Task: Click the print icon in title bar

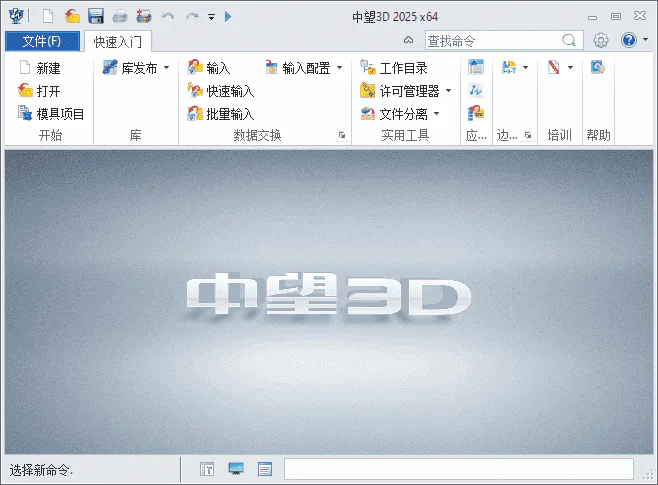Action: point(120,16)
